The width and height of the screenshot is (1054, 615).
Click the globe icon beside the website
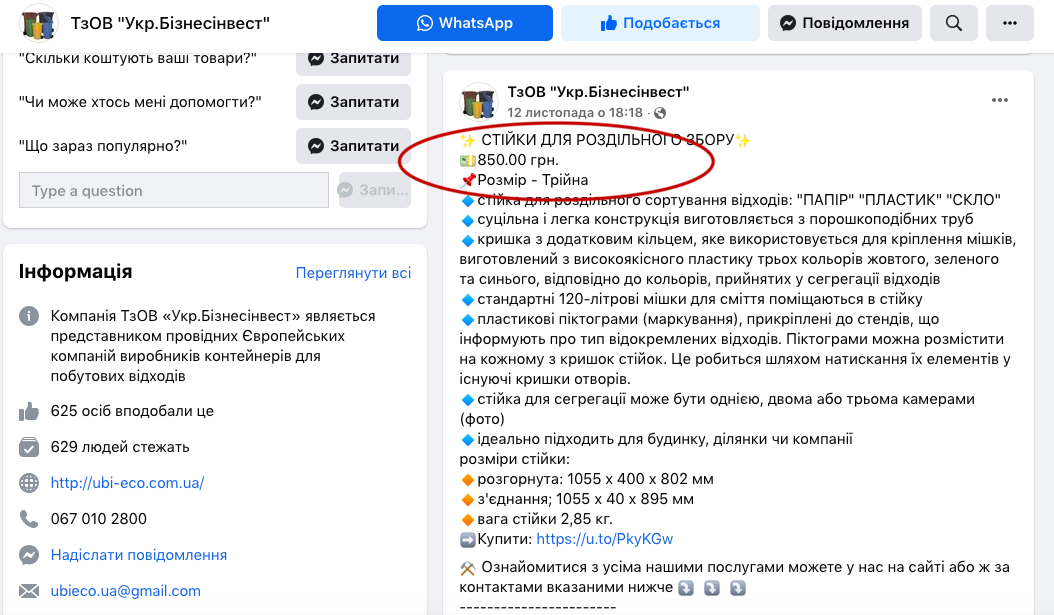[x=29, y=483]
